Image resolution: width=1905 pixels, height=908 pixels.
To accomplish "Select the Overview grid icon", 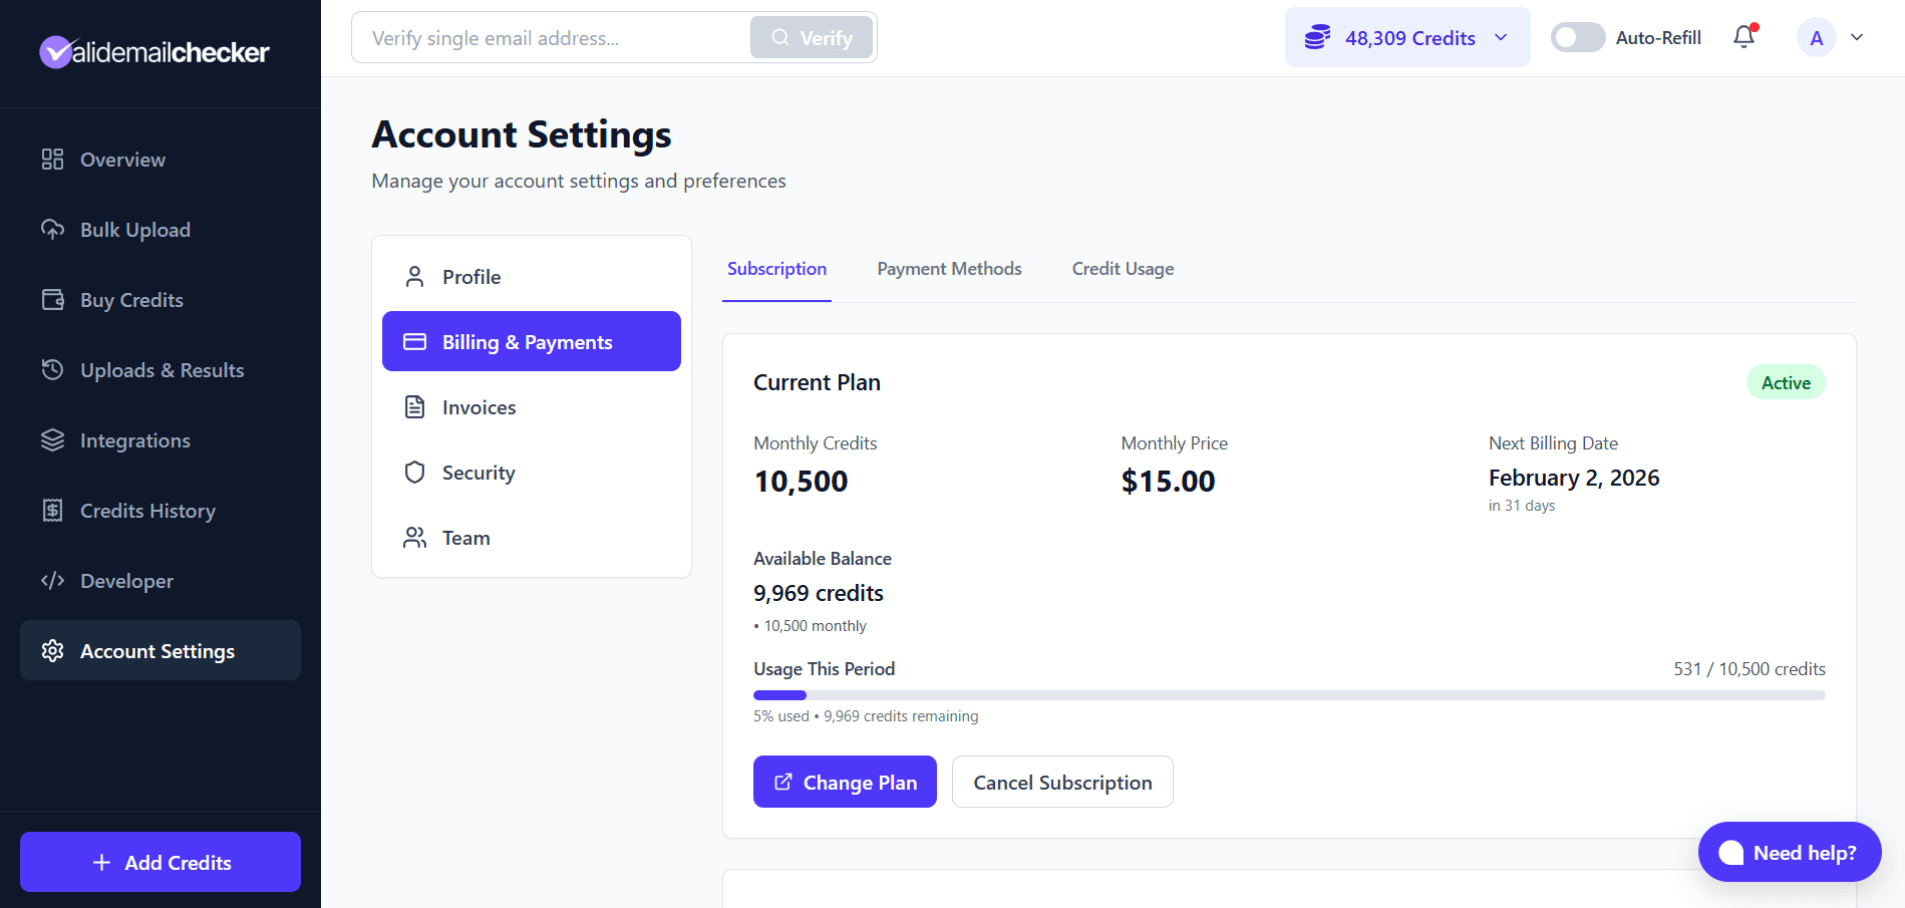I will 53,159.
